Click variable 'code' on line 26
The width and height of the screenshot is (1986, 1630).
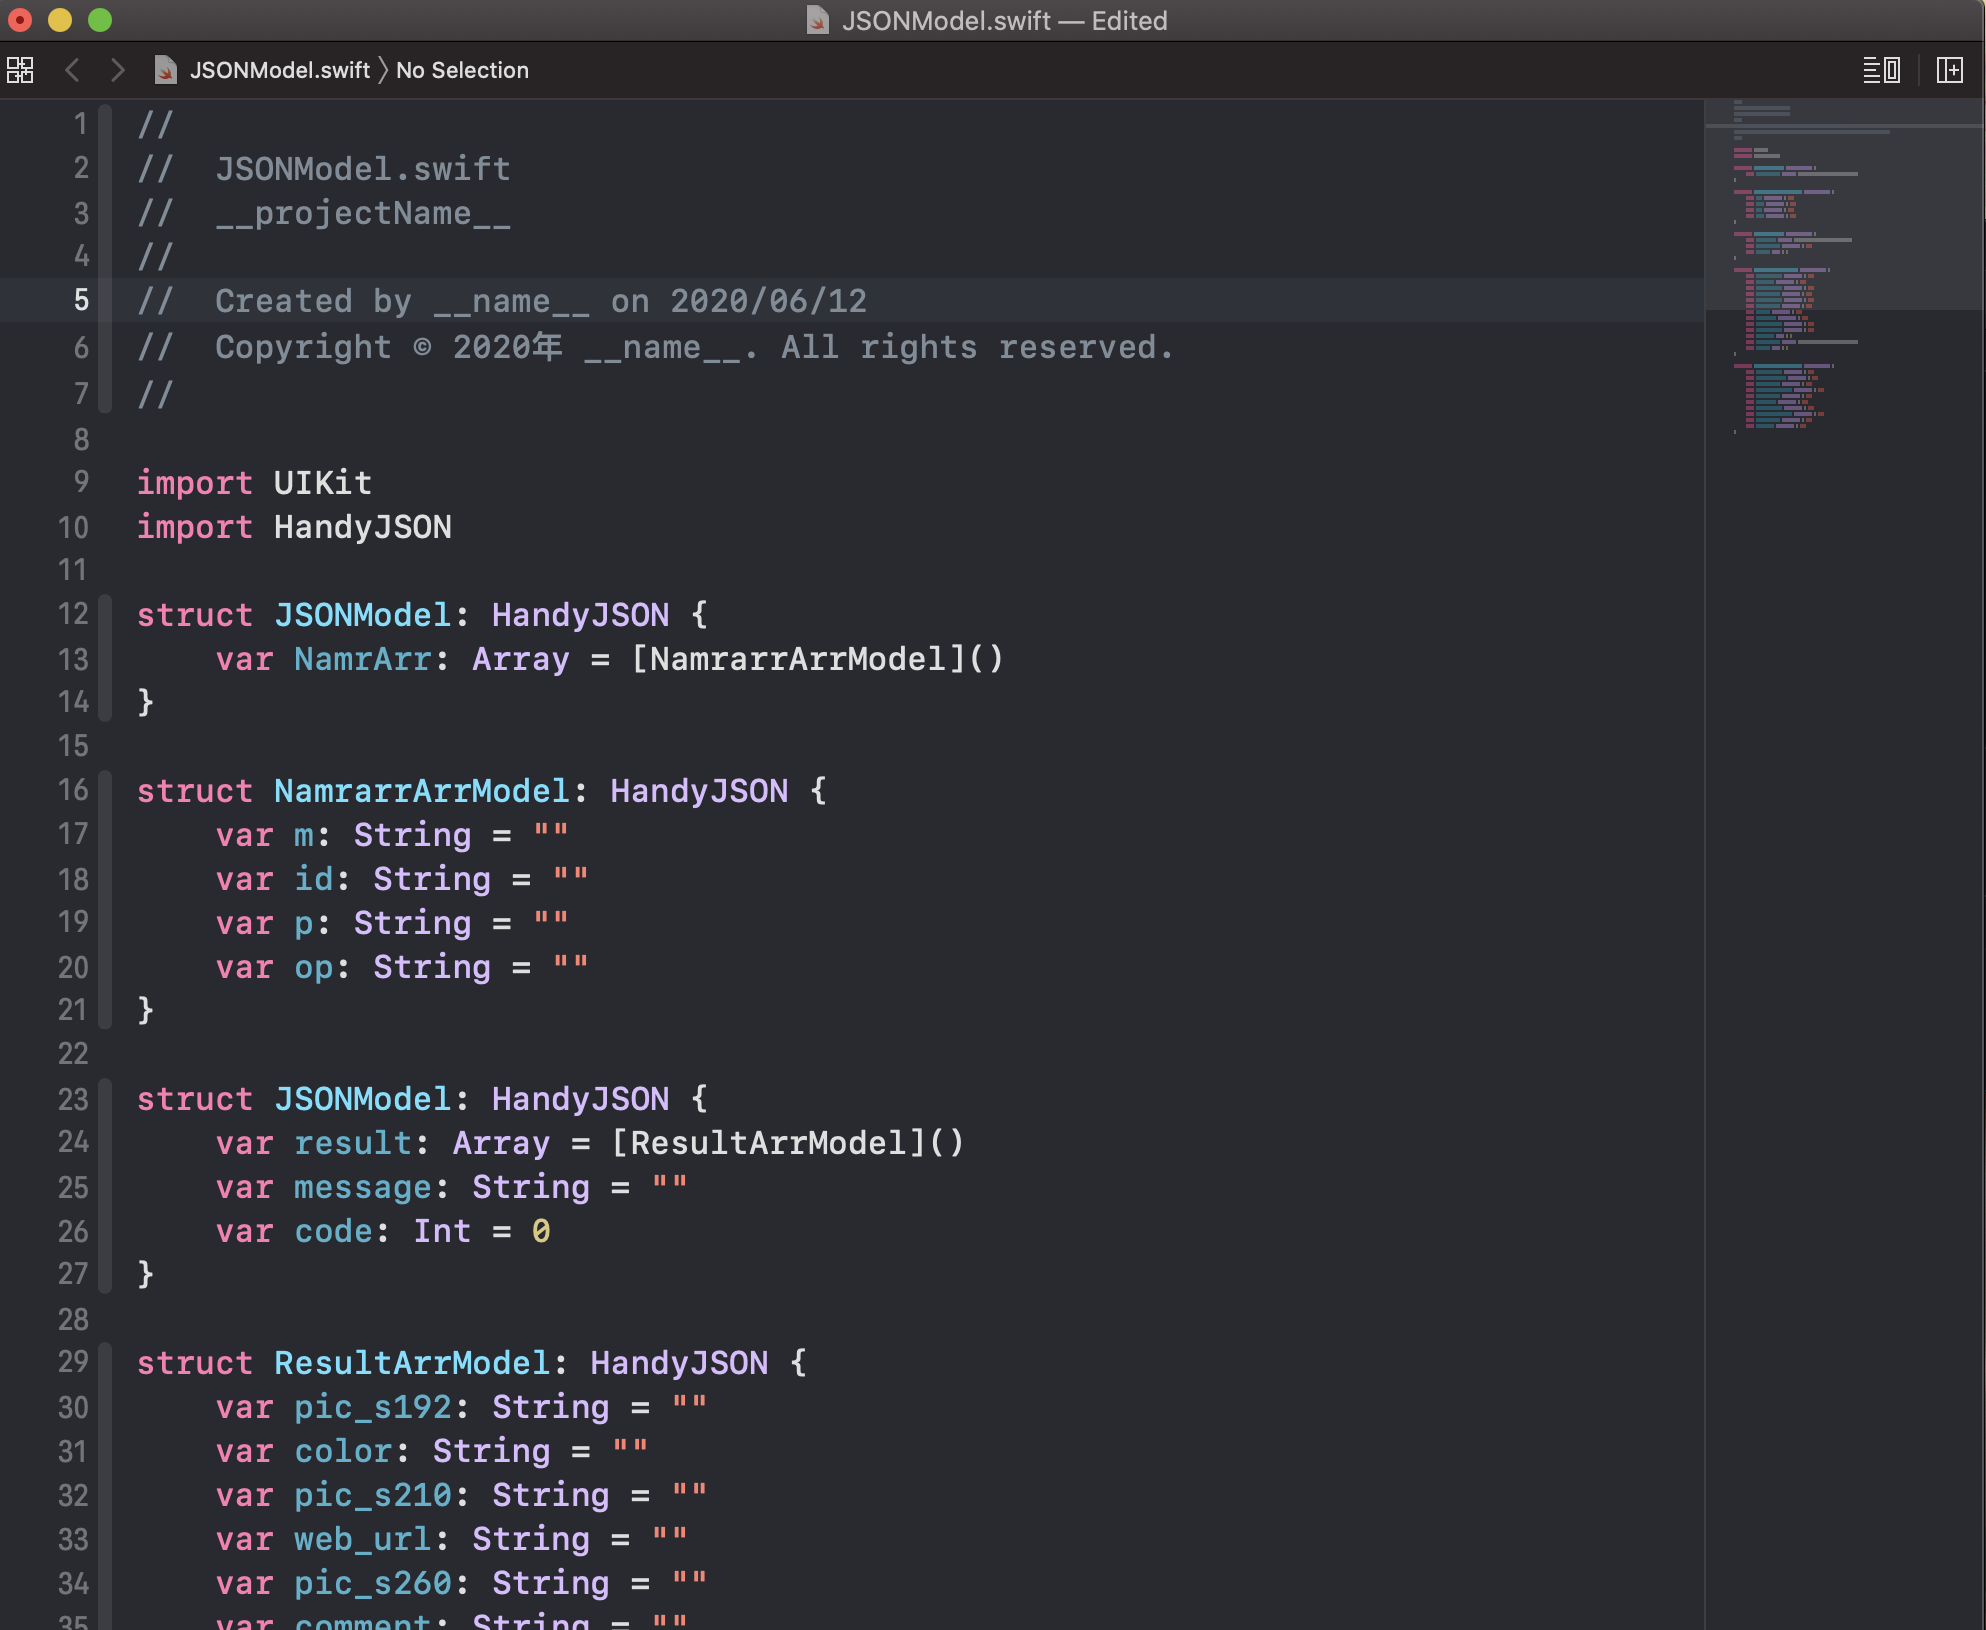[x=333, y=1230]
